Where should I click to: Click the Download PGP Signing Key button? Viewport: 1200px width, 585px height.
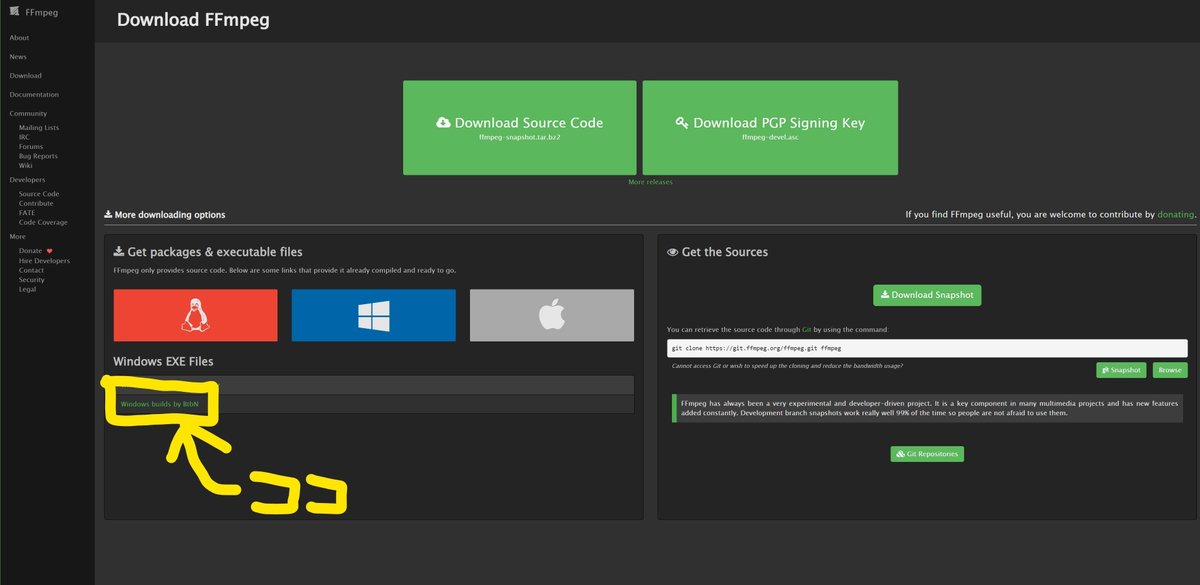coord(770,128)
